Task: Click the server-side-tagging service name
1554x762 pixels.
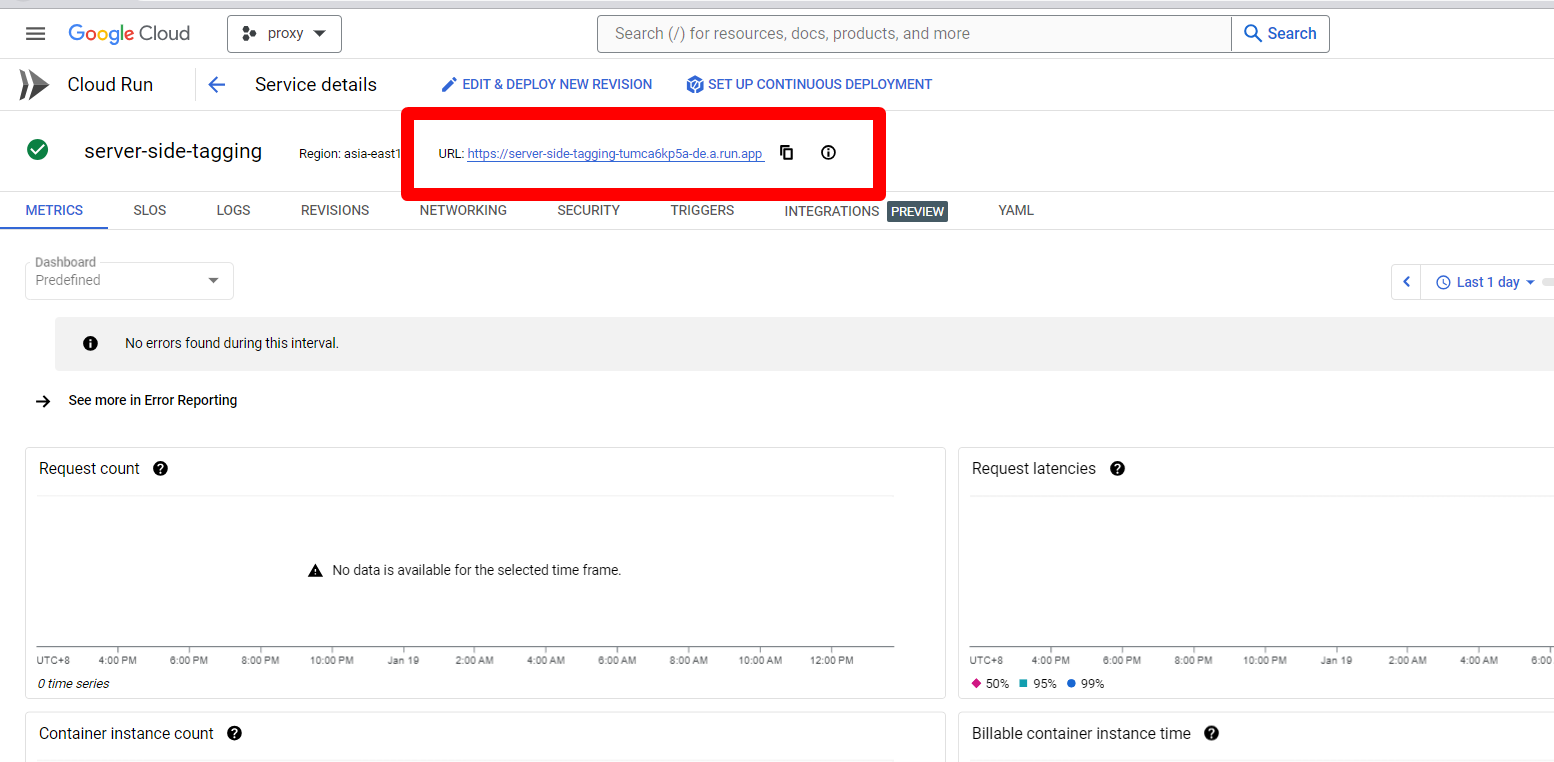Action: 173,151
